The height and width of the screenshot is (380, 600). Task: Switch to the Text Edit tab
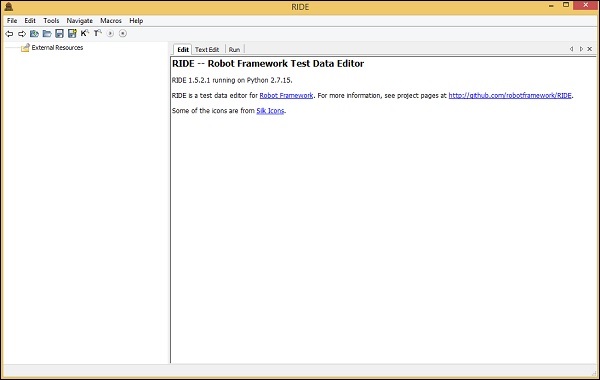click(x=207, y=50)
